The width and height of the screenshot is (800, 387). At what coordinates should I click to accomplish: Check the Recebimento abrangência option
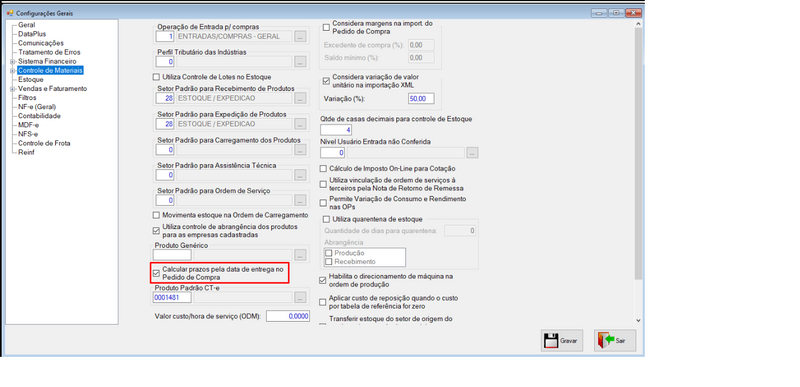coord(329,262)
